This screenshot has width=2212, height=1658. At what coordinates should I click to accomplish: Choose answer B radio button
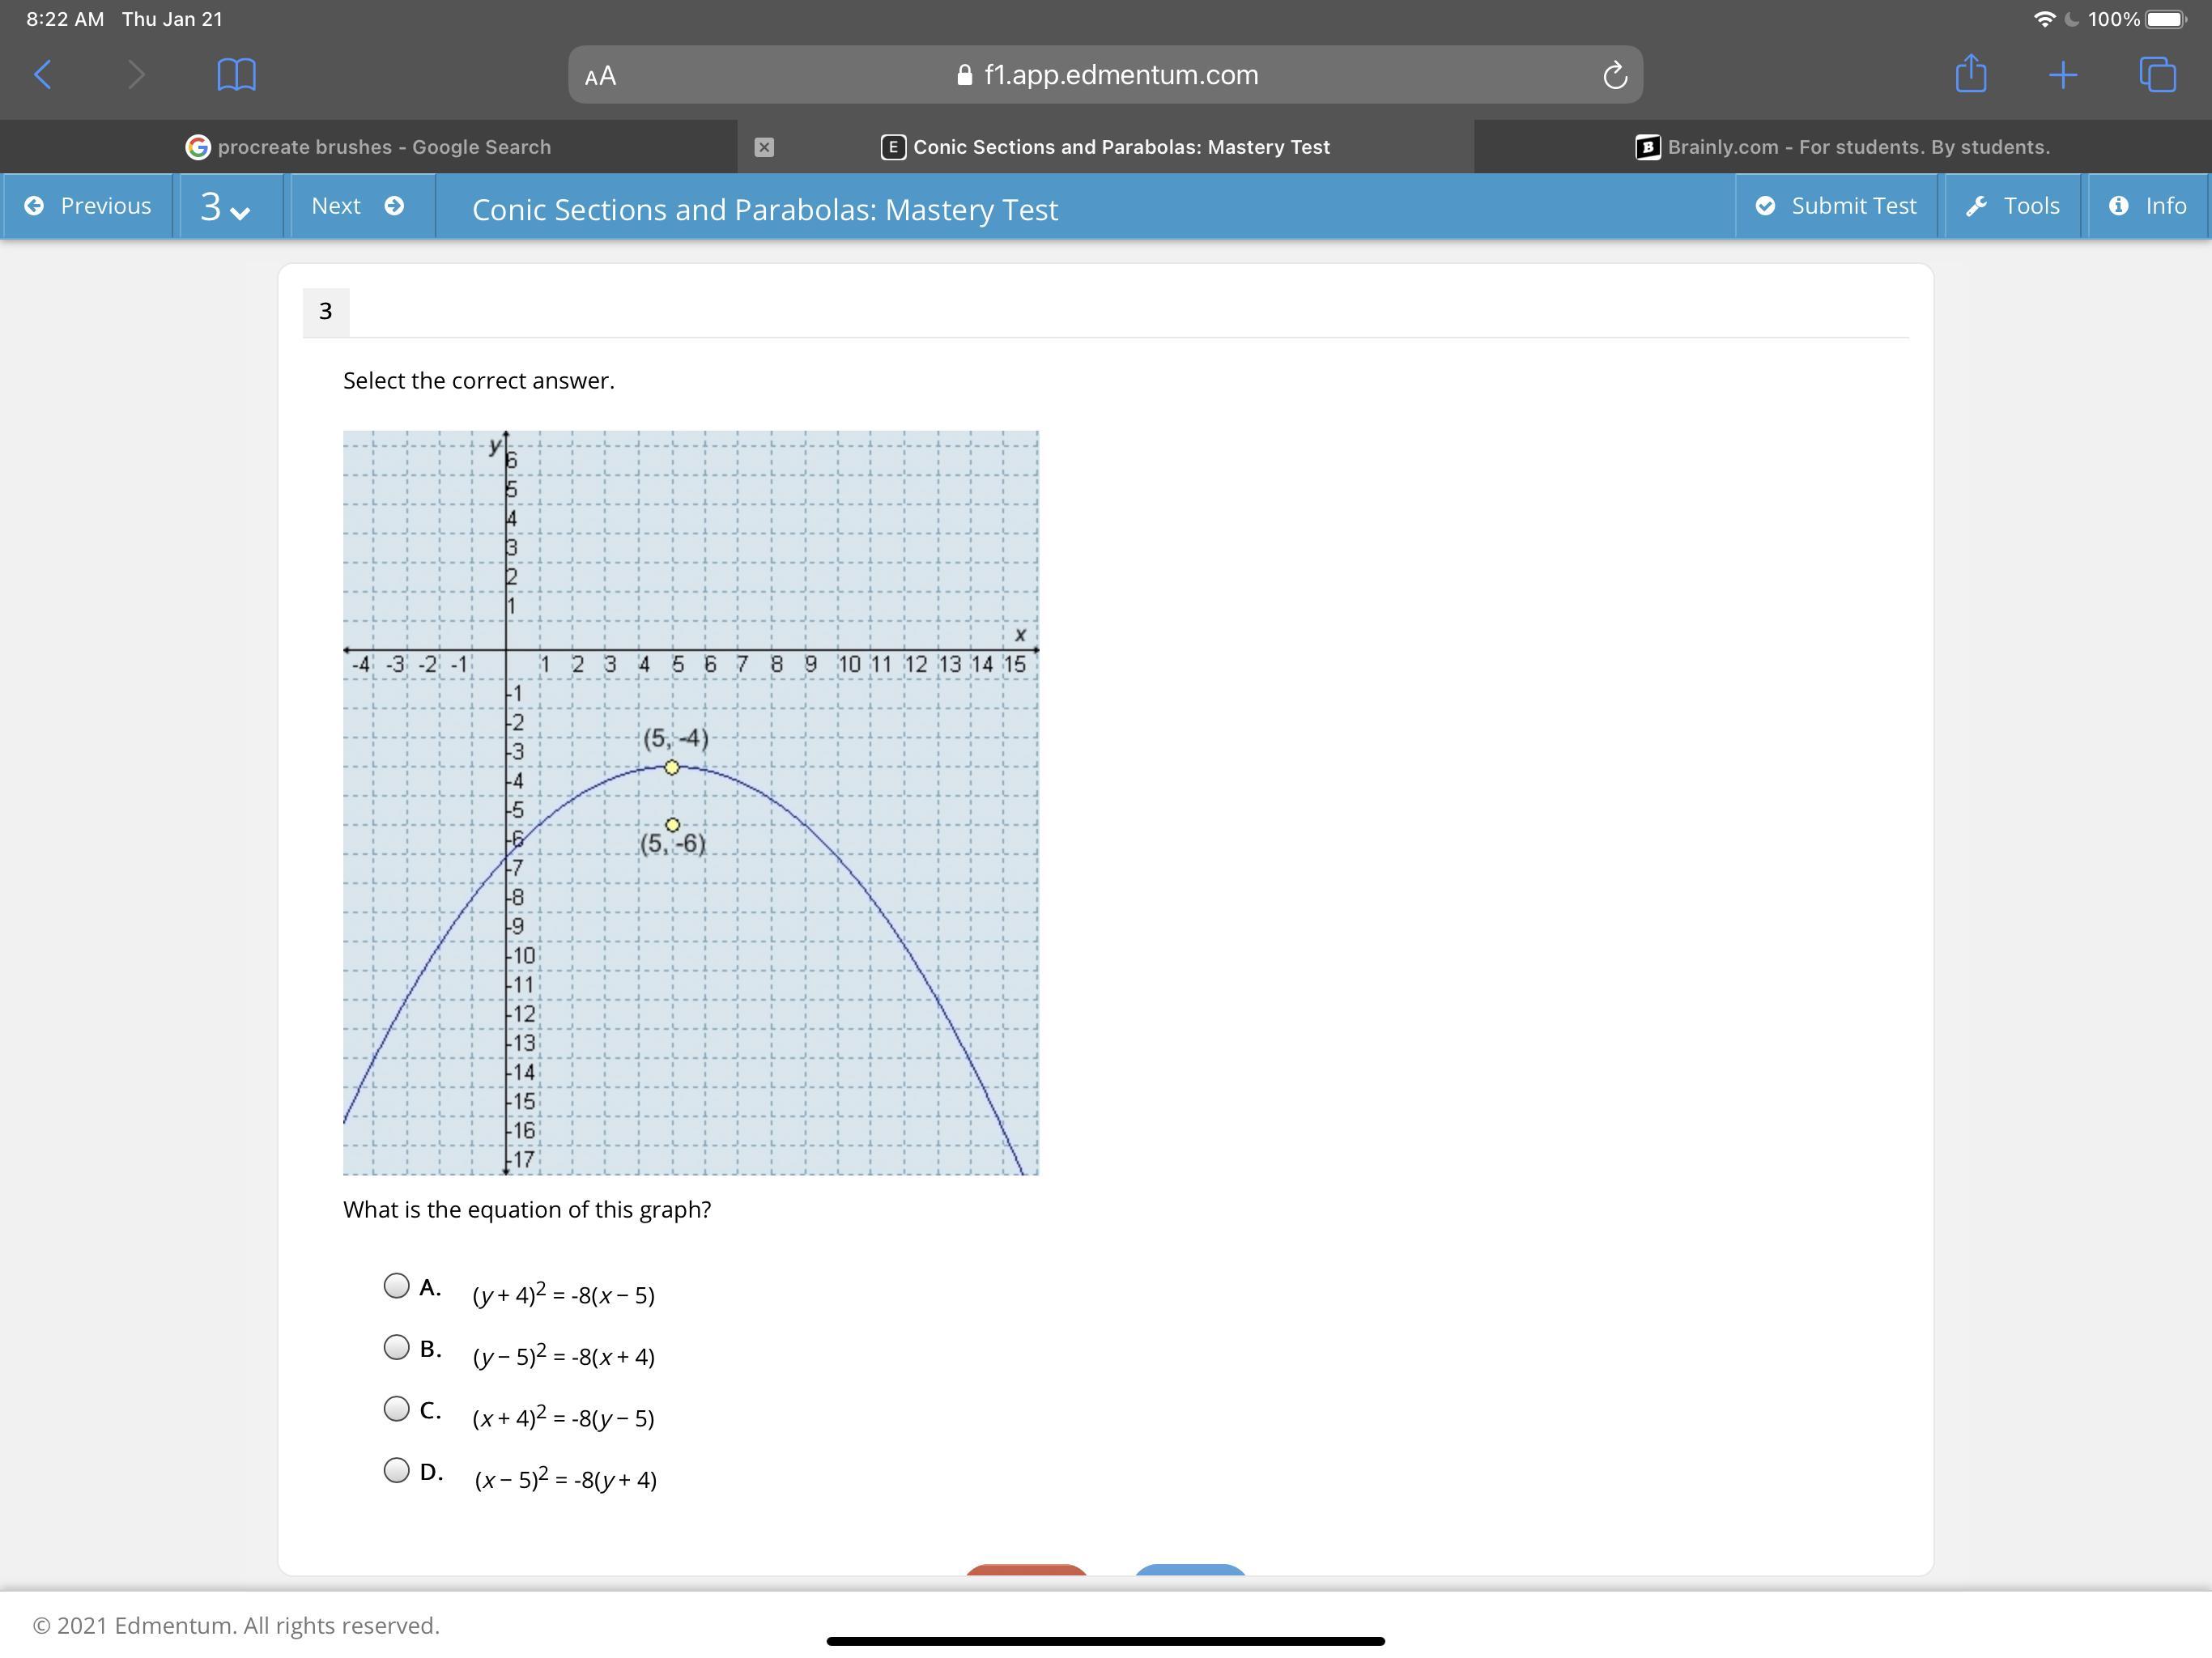[397, 1347]
